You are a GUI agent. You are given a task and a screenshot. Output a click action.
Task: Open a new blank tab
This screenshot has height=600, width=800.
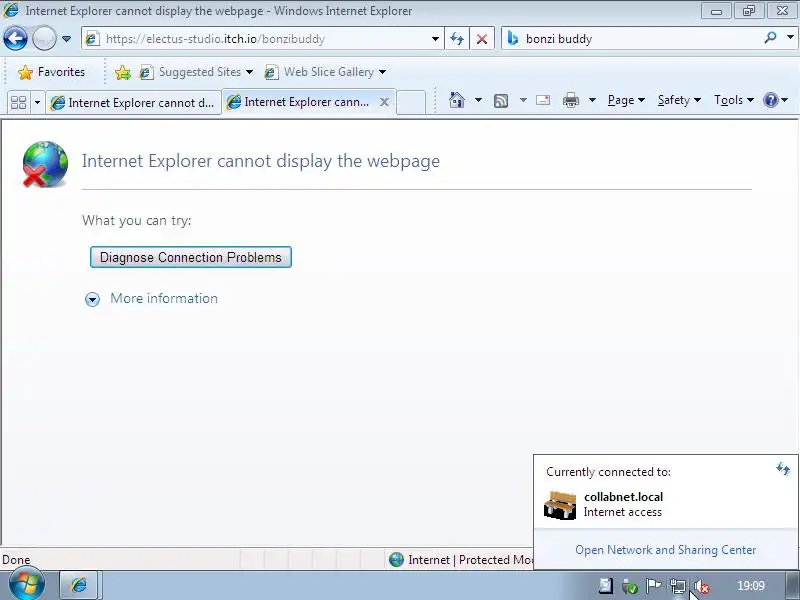411,102
